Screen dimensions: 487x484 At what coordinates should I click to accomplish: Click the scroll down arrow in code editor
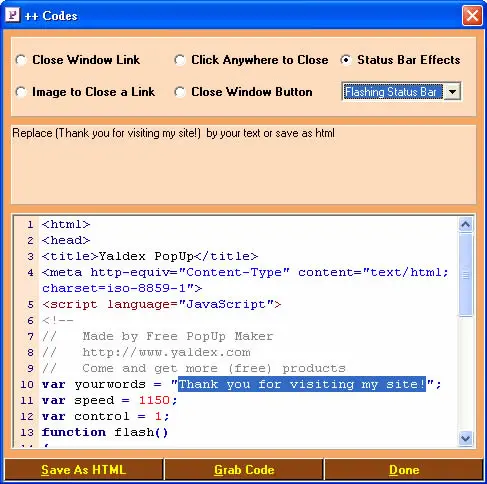[x=466, y=438]
